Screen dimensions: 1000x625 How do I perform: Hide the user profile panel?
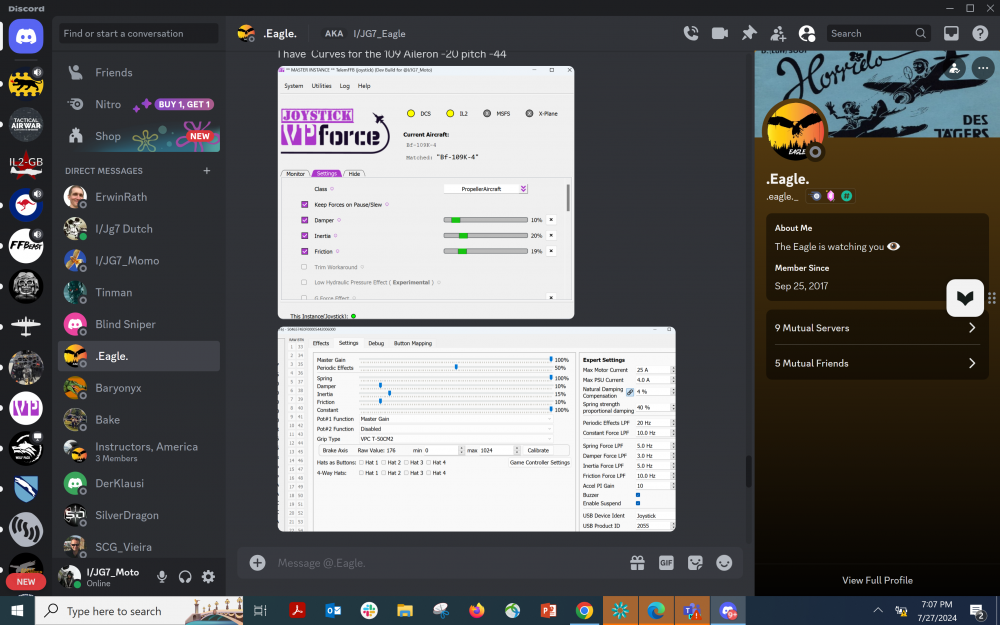807,33
